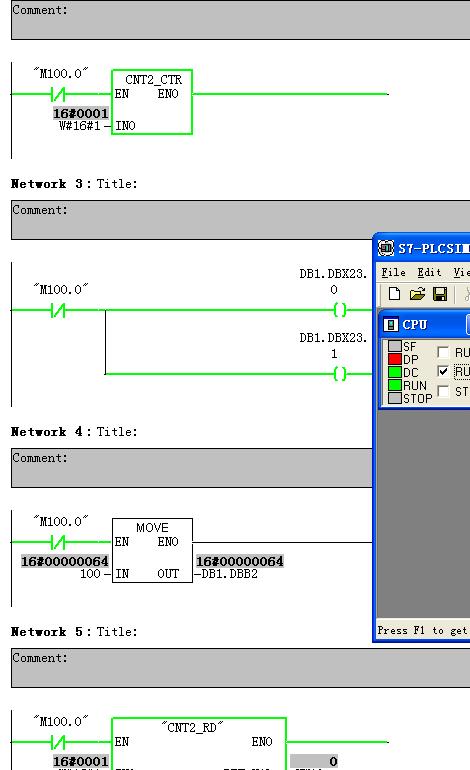Open the Edit menu in PLCSIM

pos(429,272)
